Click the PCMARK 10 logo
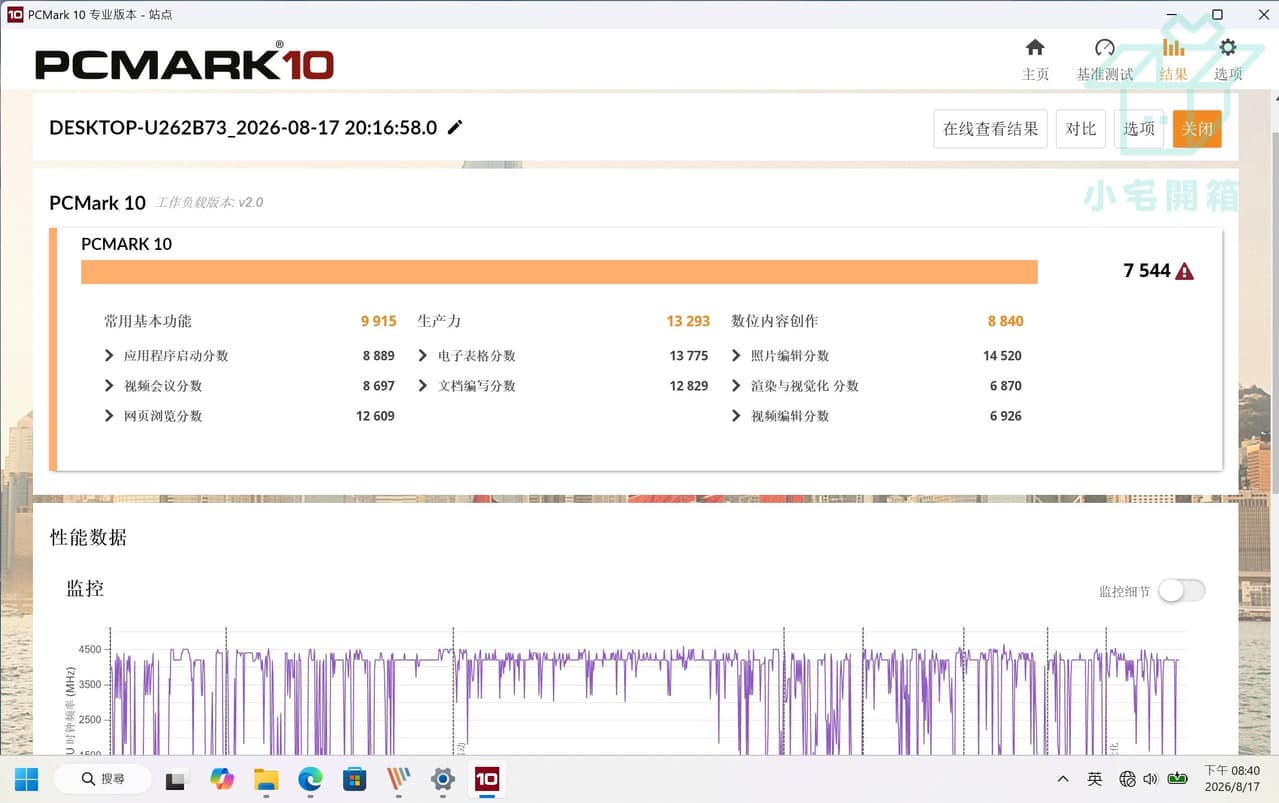 pos(184,62)
